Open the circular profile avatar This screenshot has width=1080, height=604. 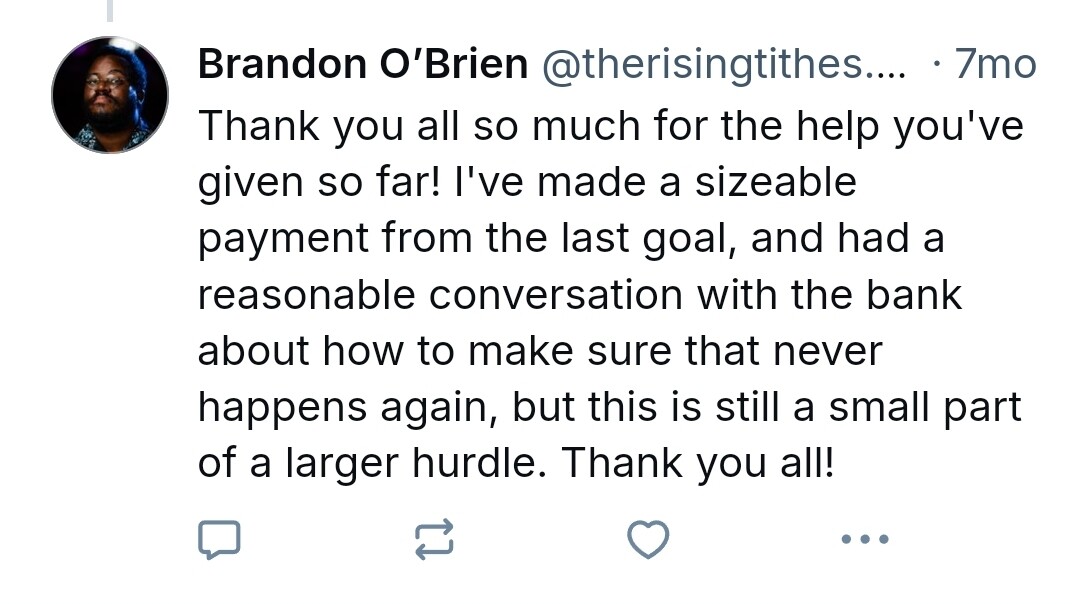(110, 95)
